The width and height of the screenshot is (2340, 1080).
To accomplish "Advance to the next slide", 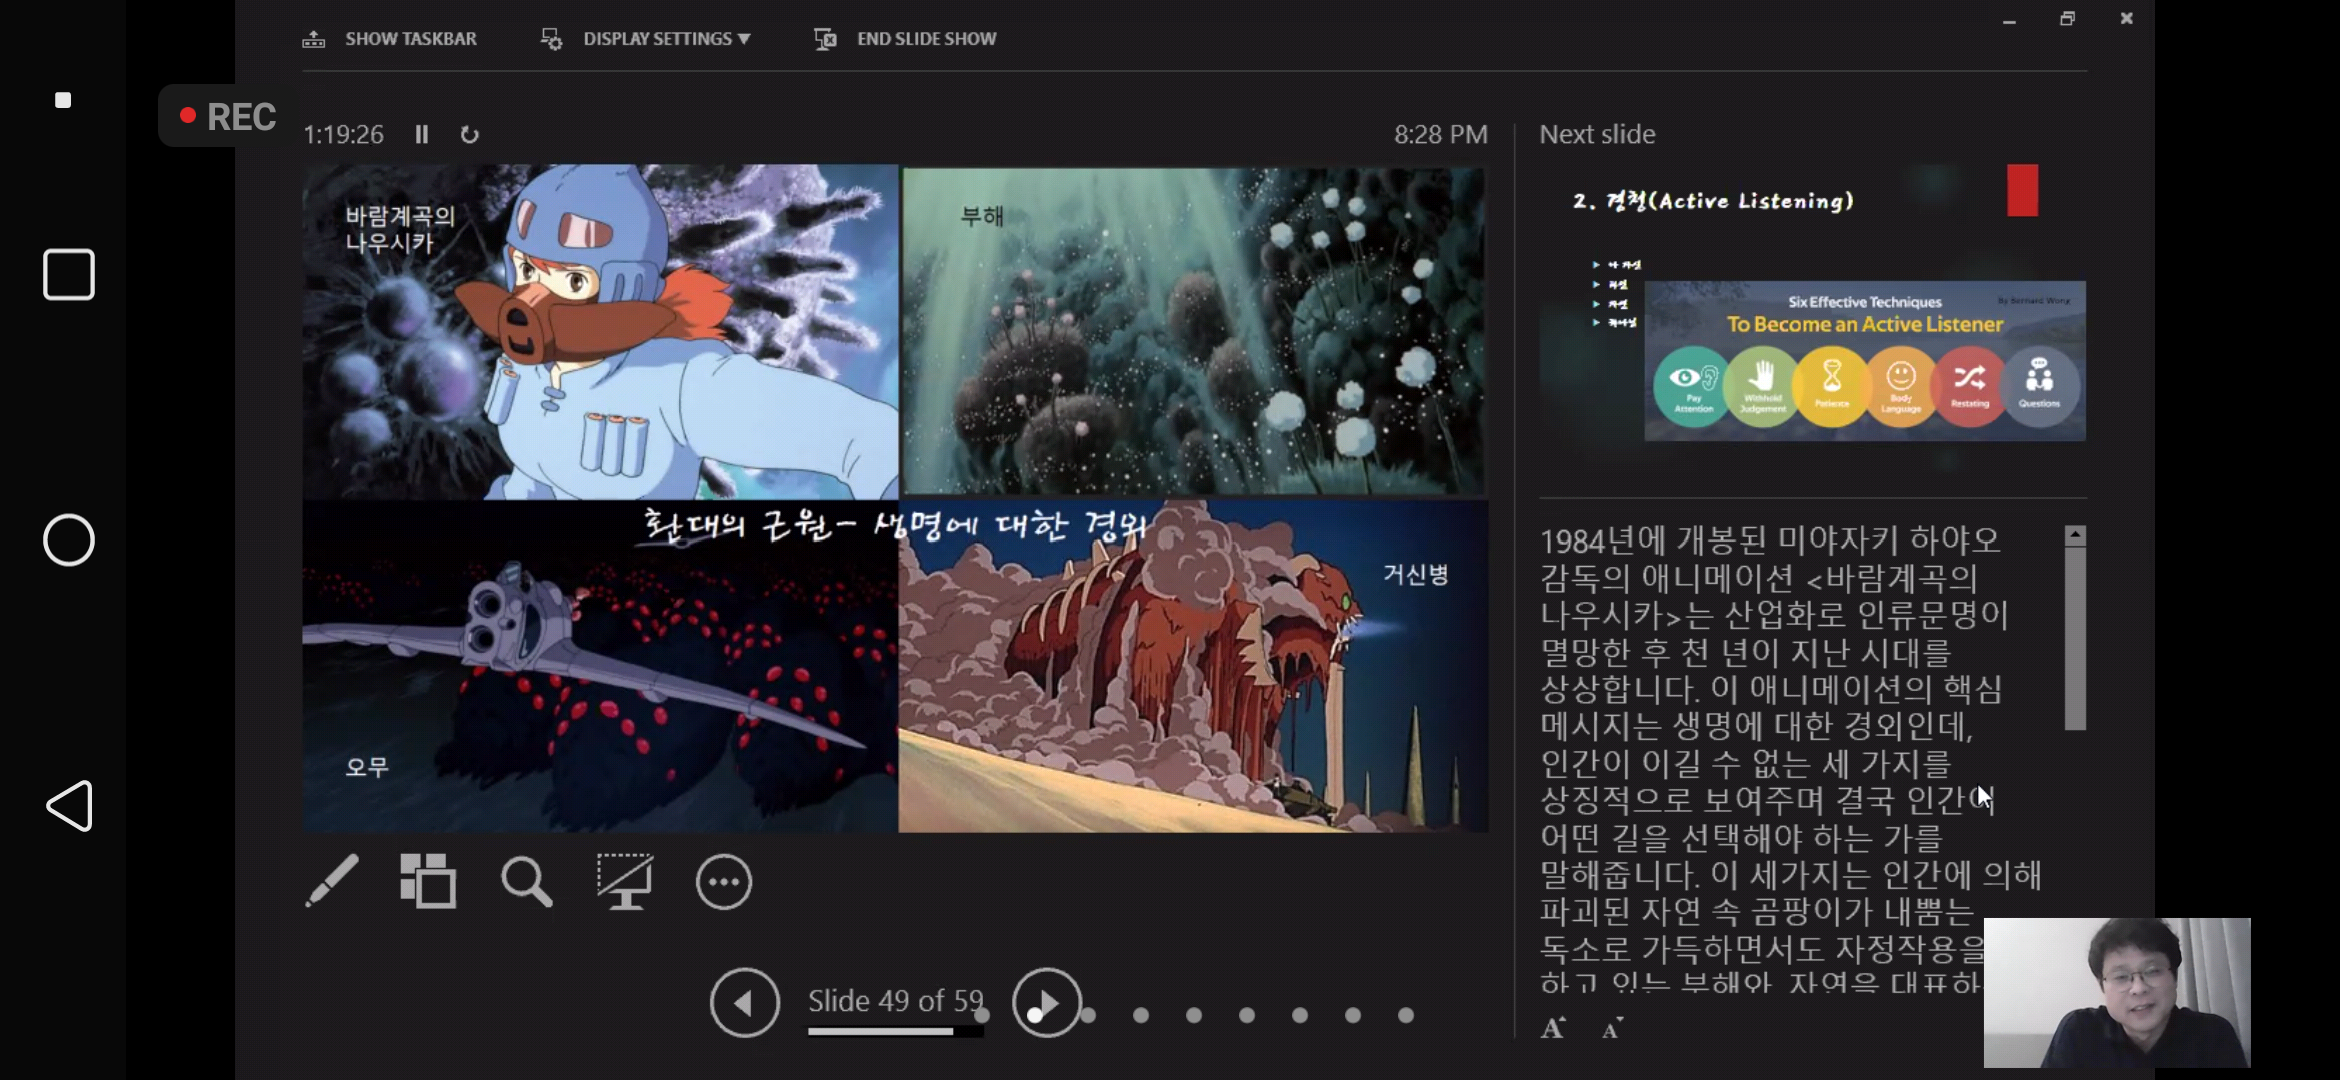I will [1047, 1002].
